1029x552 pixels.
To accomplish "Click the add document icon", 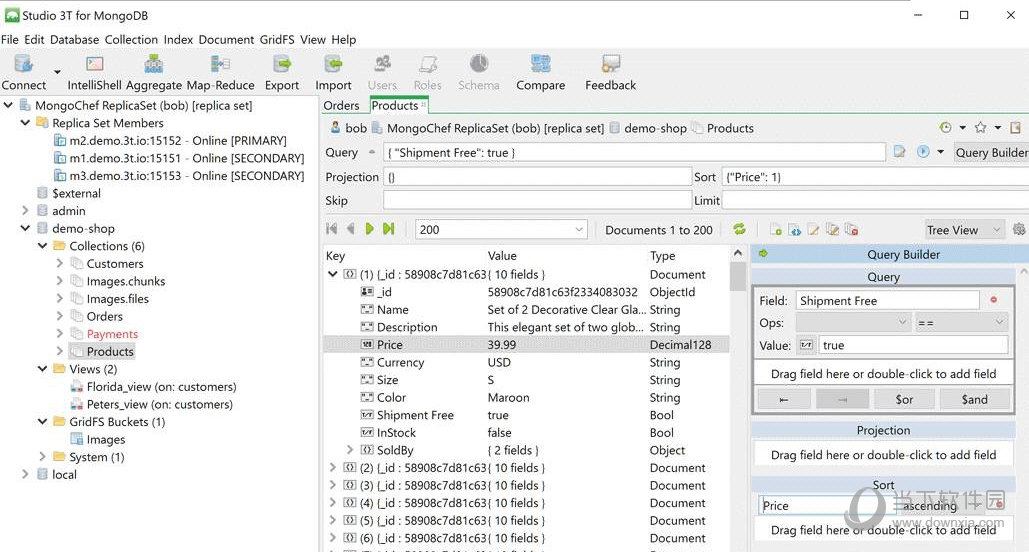I will (776, 230).
